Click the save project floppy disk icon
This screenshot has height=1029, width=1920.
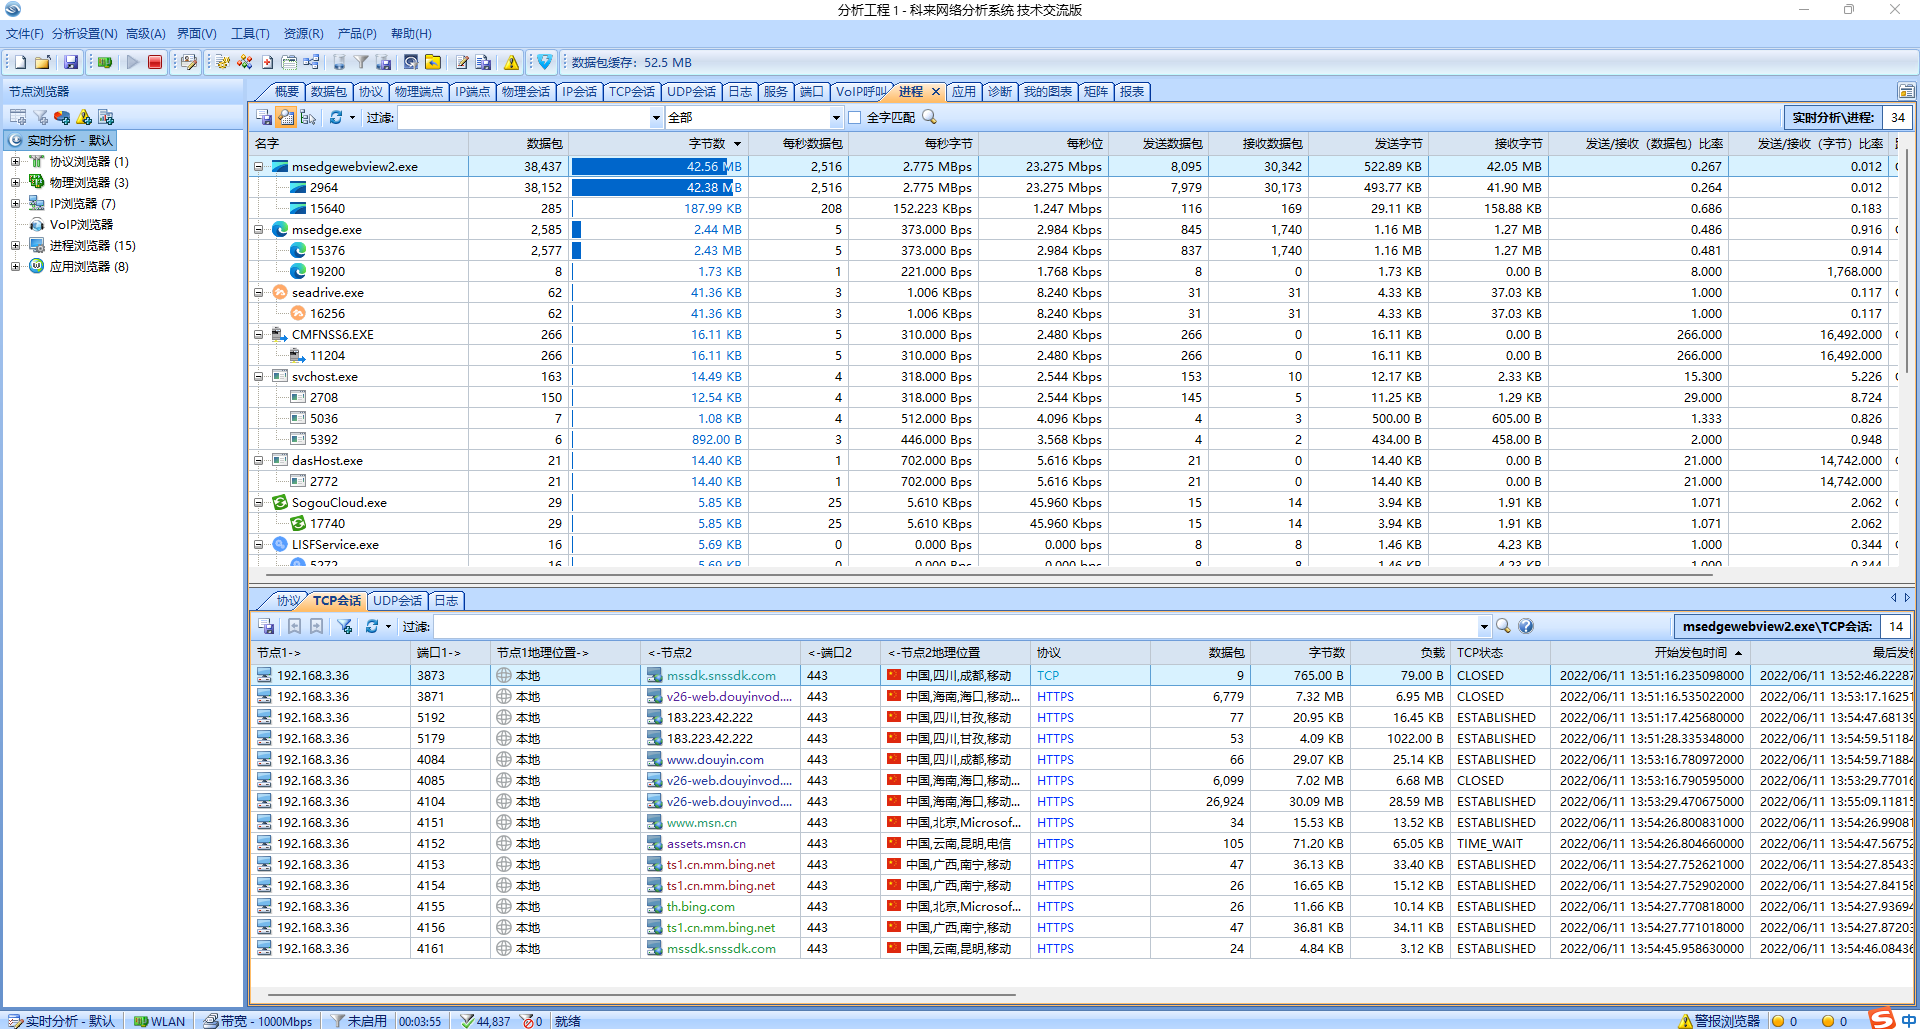tap(70, 62)
